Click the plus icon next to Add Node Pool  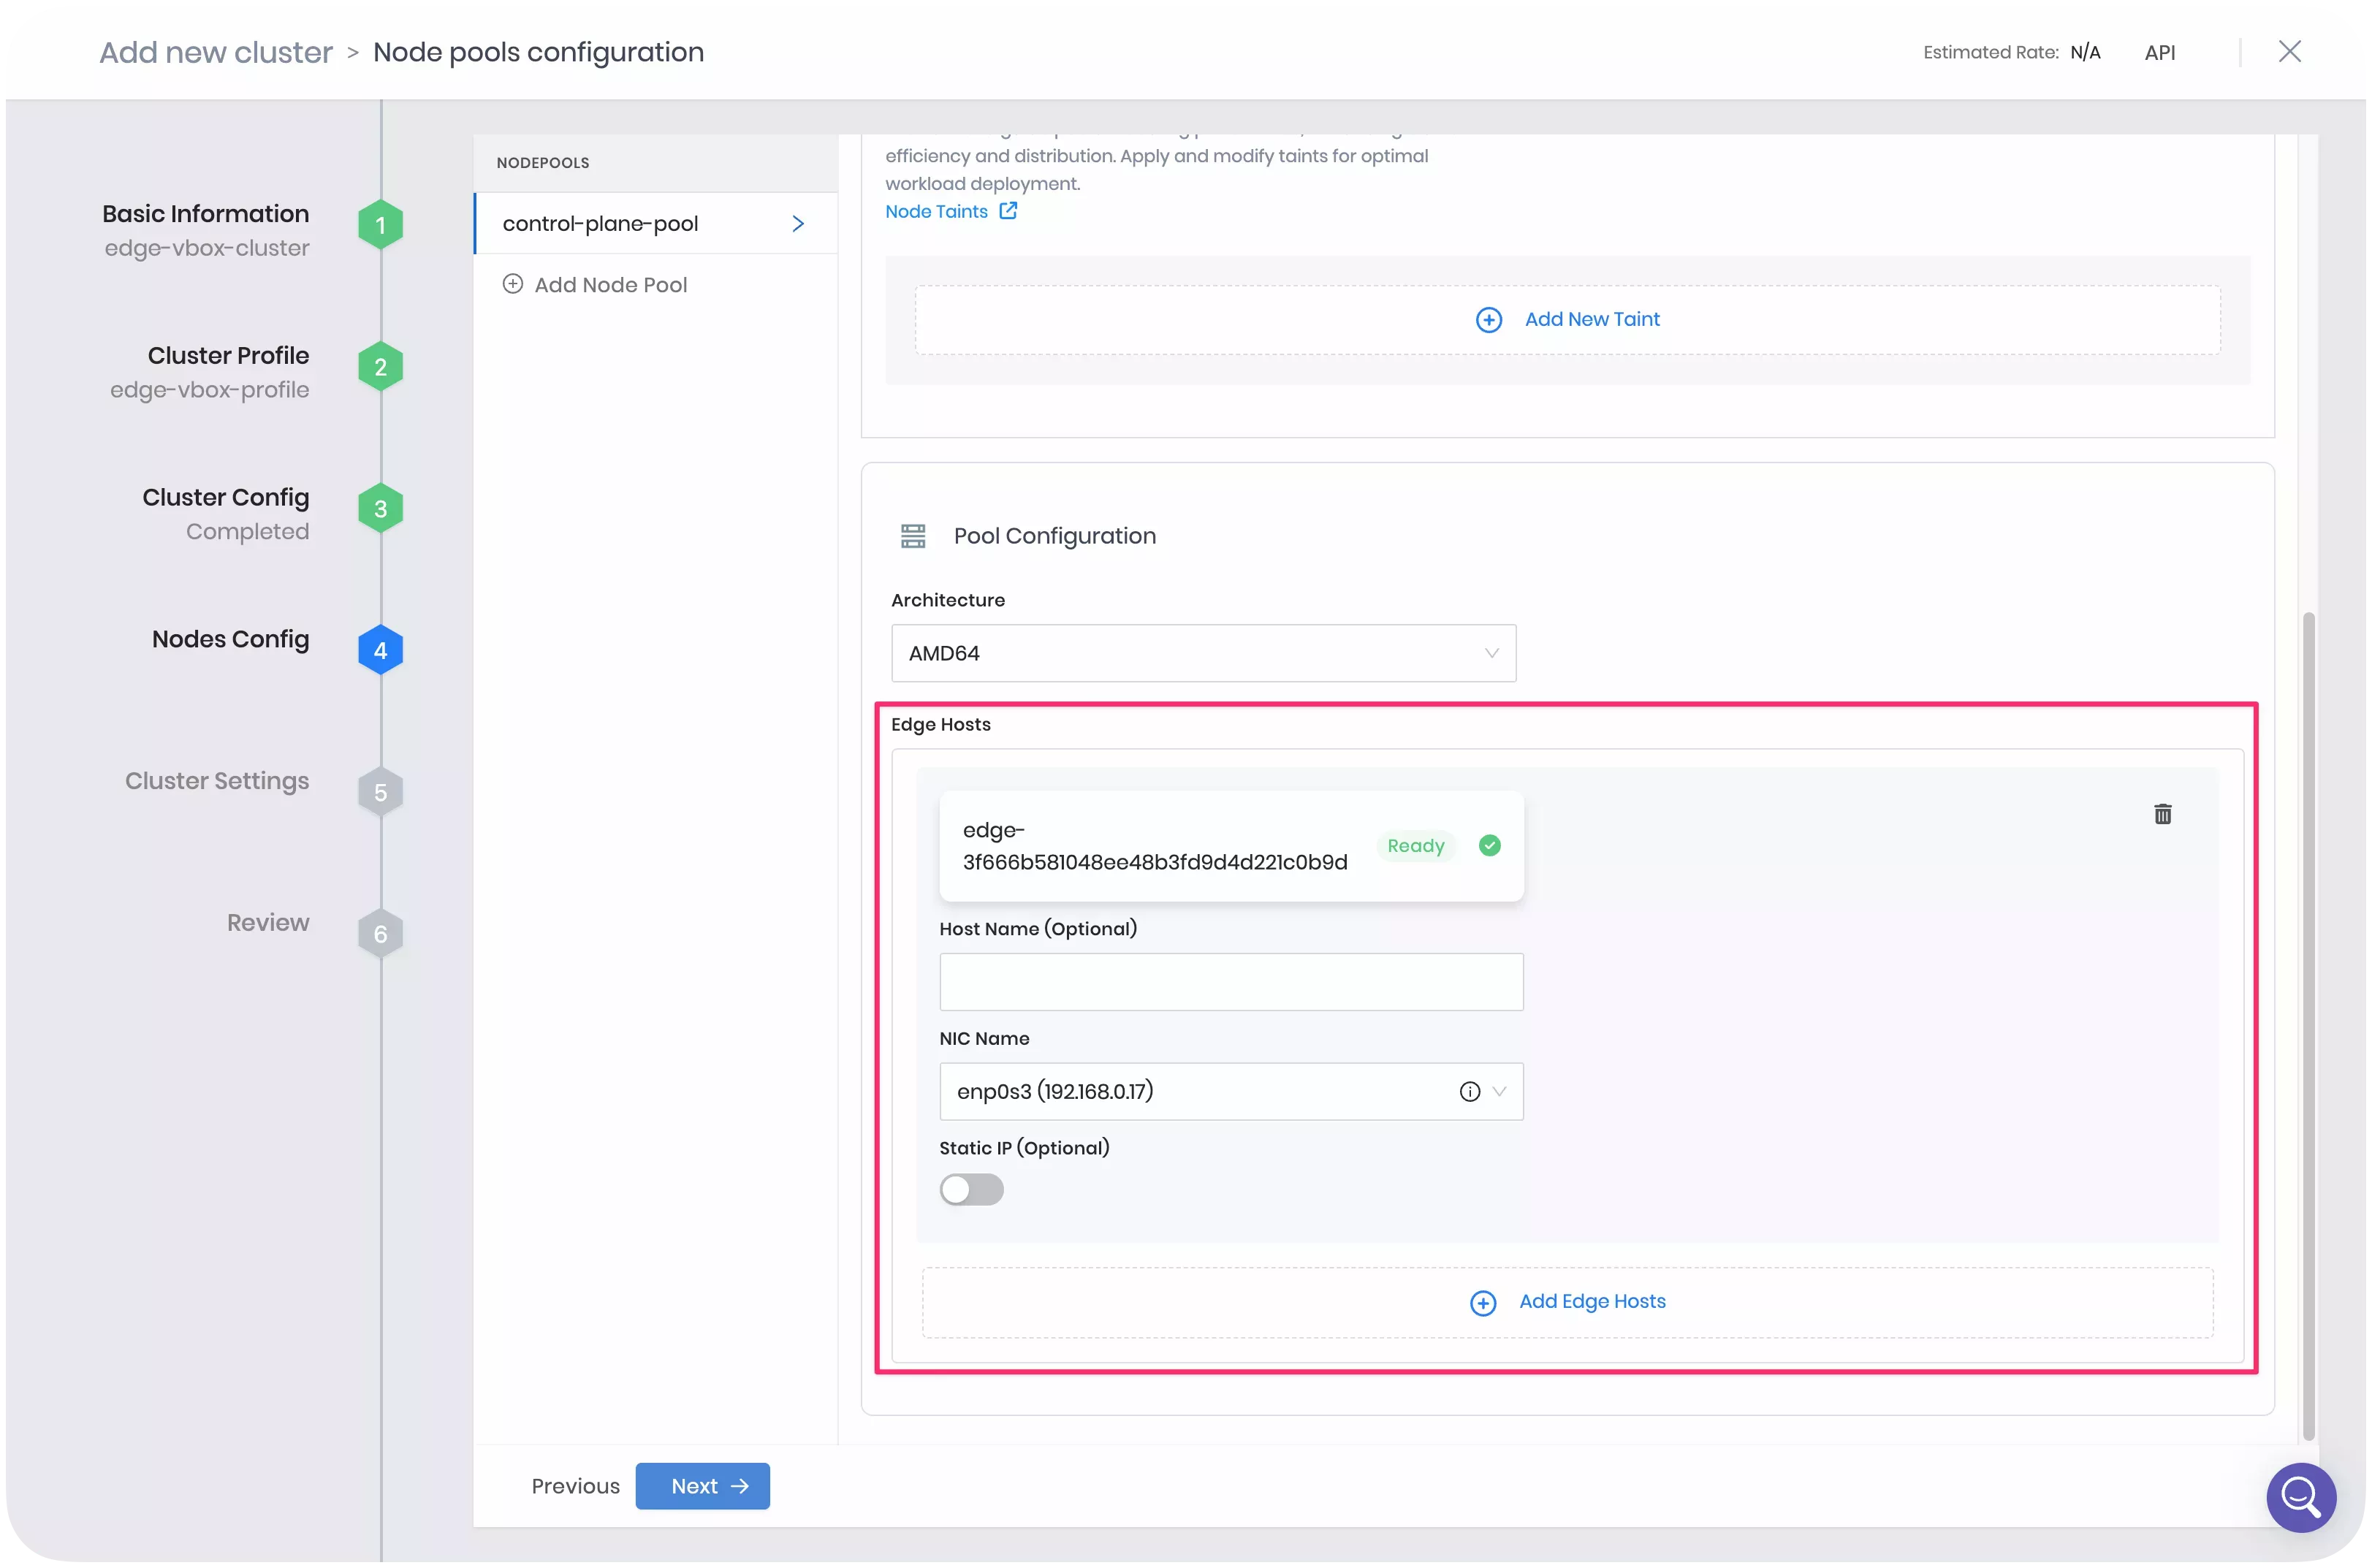(x=513, y=284)
